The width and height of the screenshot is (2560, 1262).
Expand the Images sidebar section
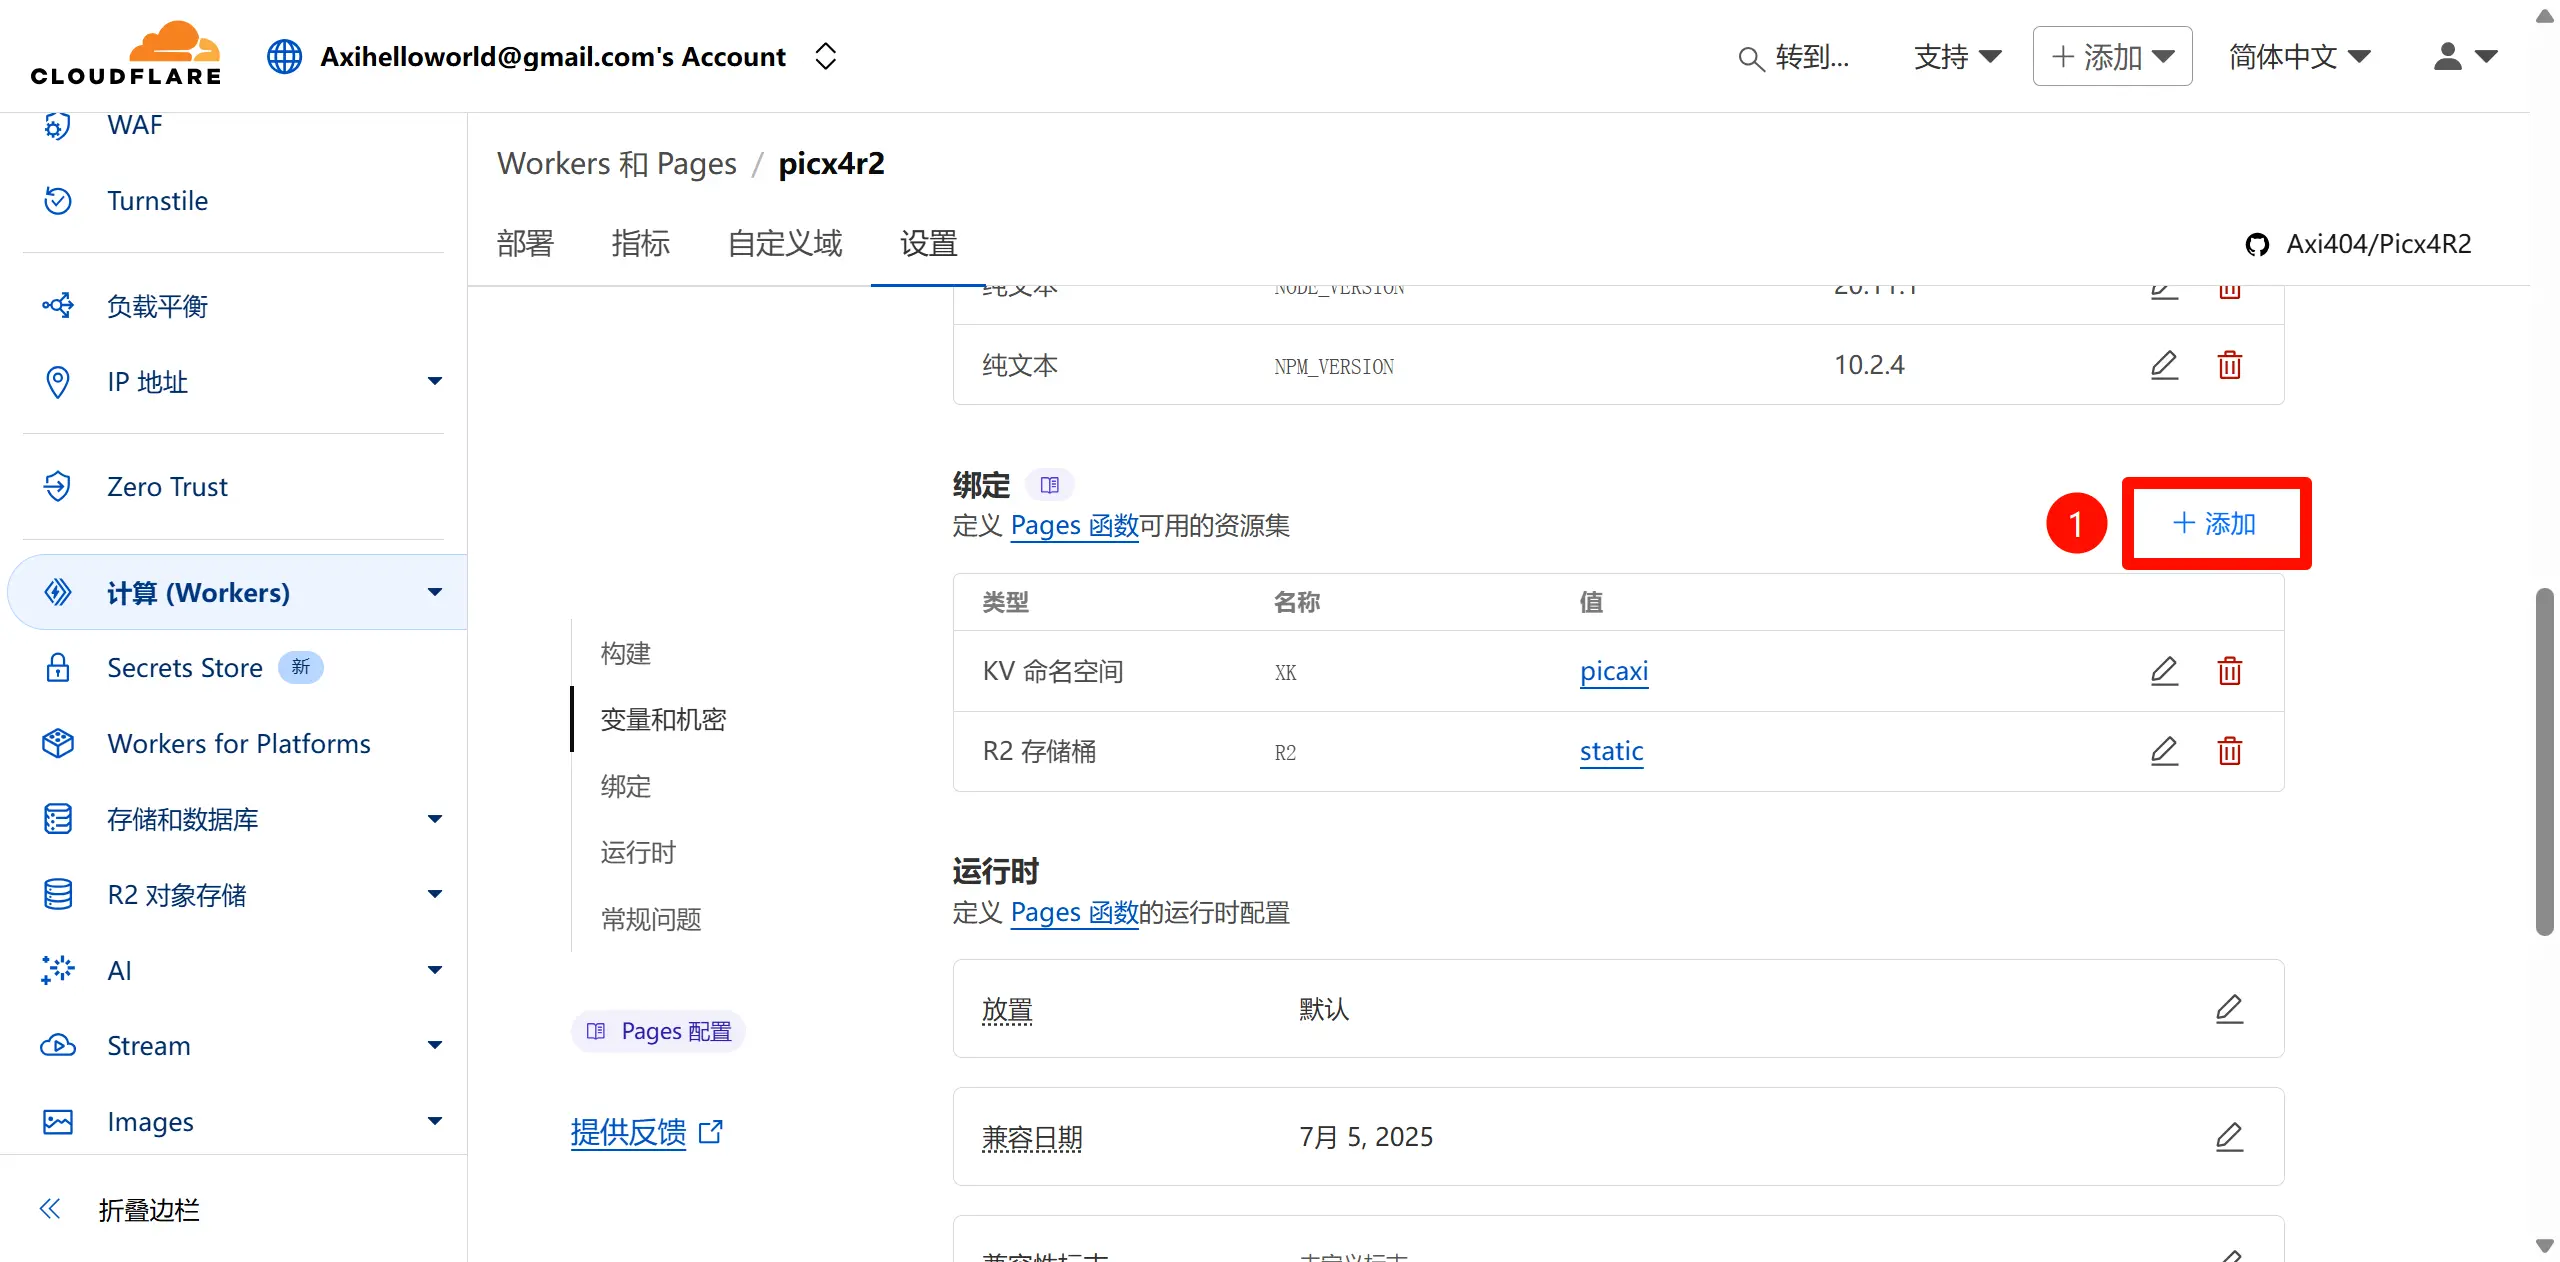tap(434, 1121)
